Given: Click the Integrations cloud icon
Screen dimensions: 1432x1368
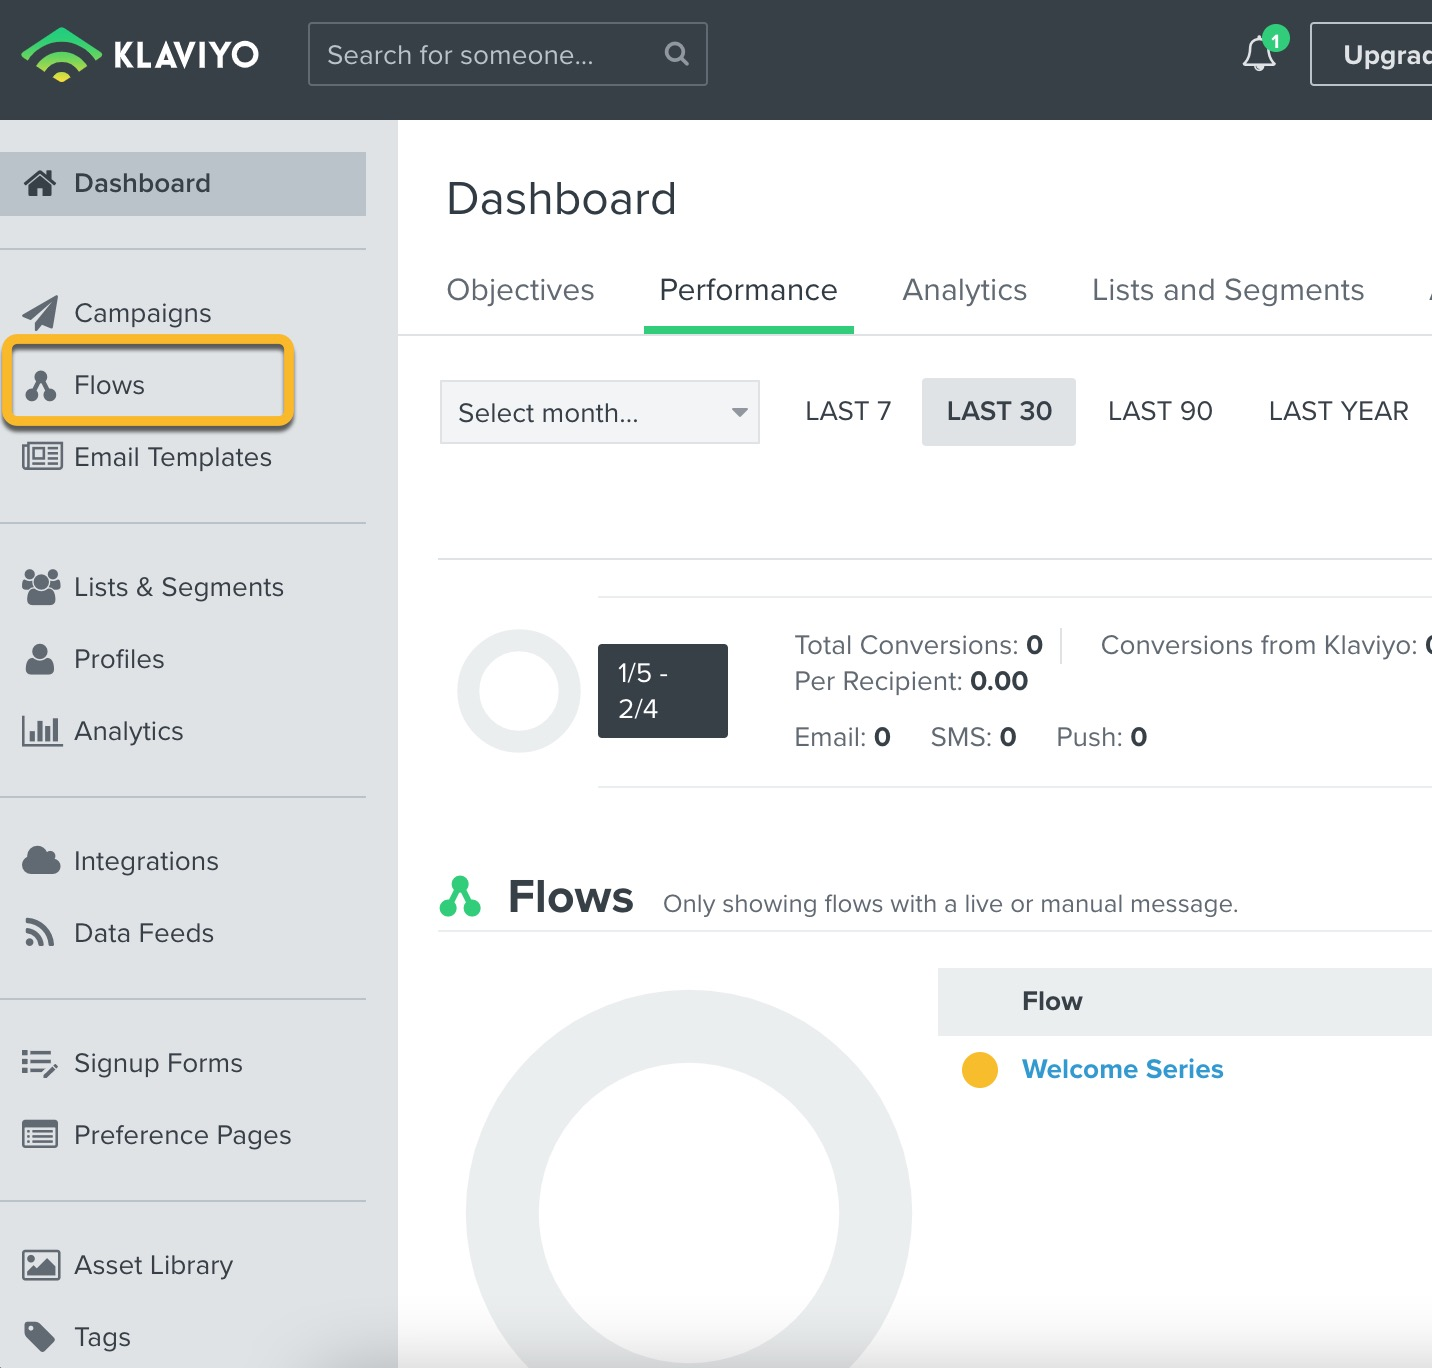Looking at the screenshot, I should tap(41, 860).
